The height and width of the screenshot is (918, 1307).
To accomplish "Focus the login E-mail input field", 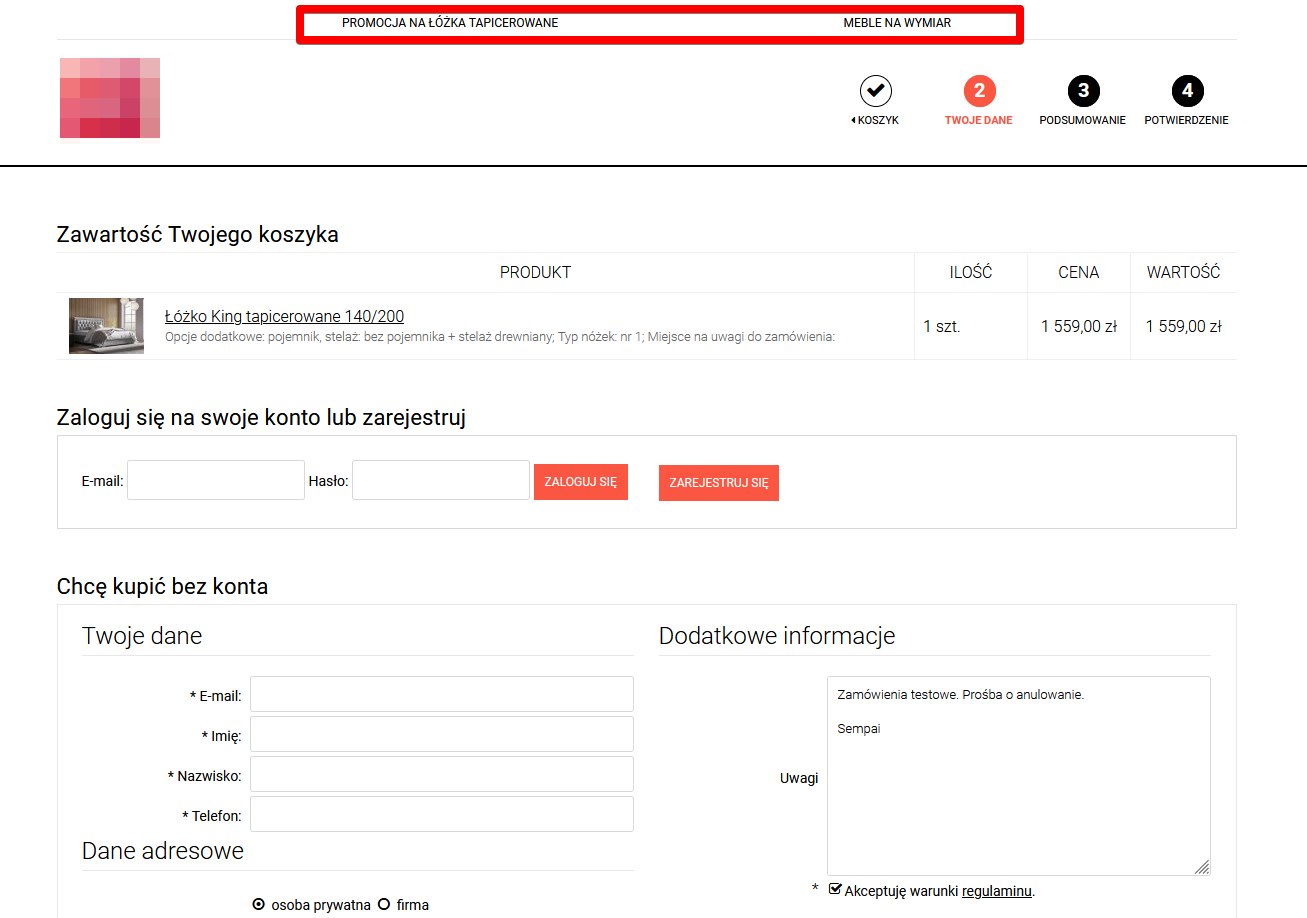I will pos(216,480).
